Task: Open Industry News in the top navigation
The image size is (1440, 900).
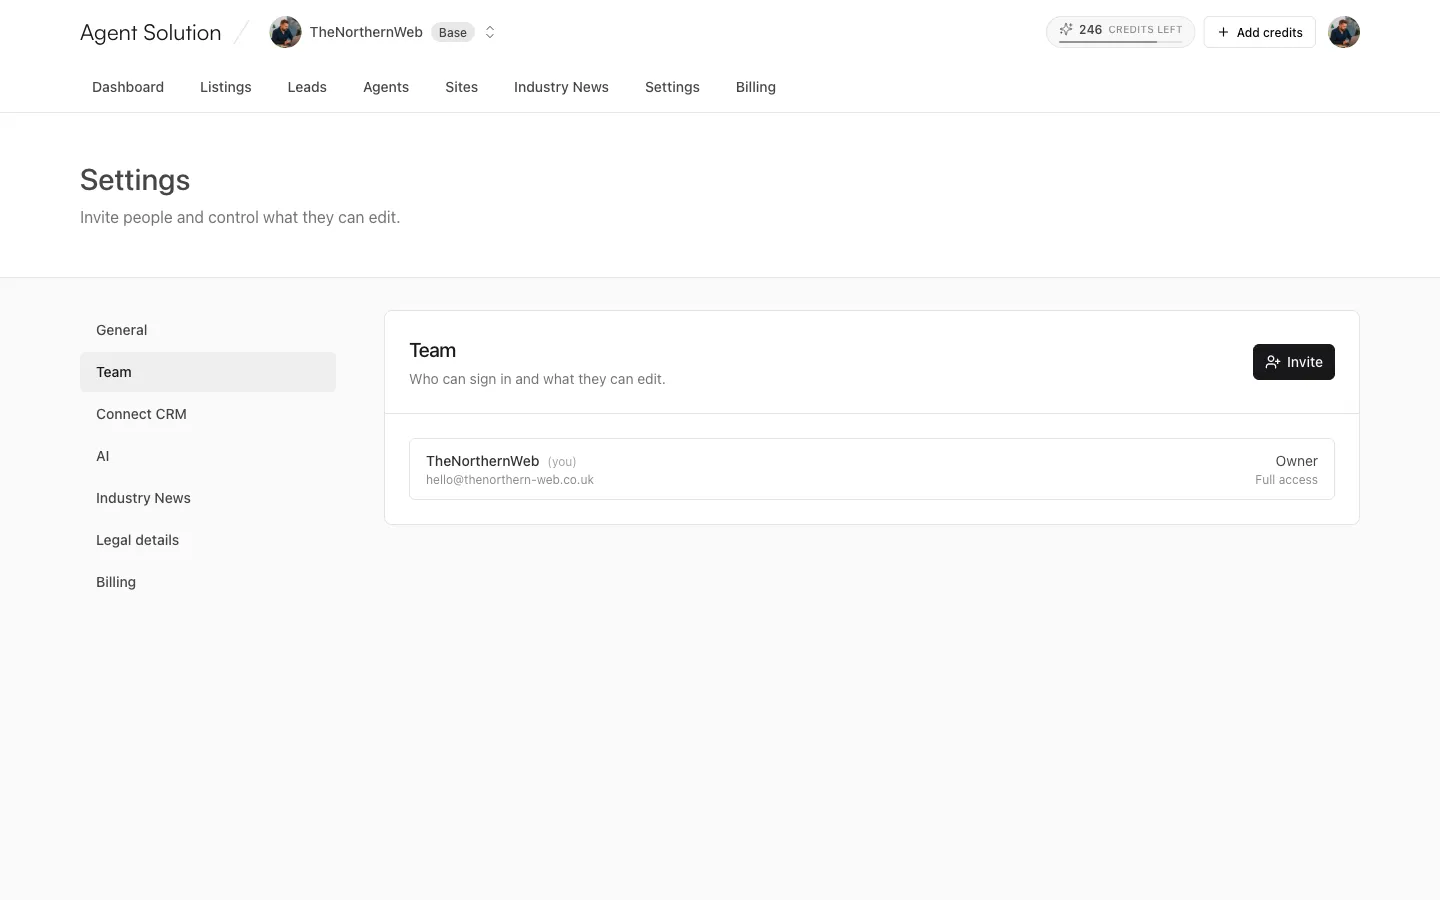Action: coord(561,87)
